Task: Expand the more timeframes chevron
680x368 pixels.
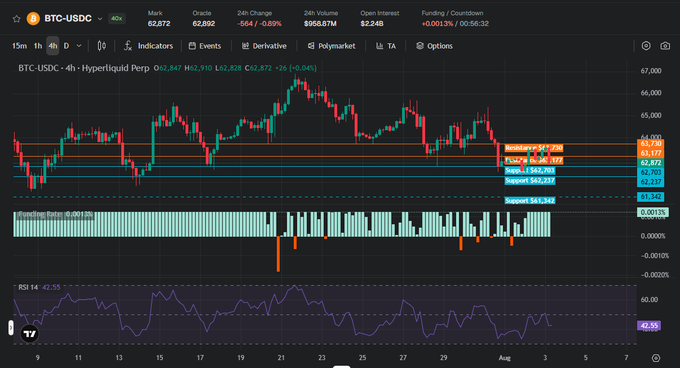Action: click(x=79, y=46)
